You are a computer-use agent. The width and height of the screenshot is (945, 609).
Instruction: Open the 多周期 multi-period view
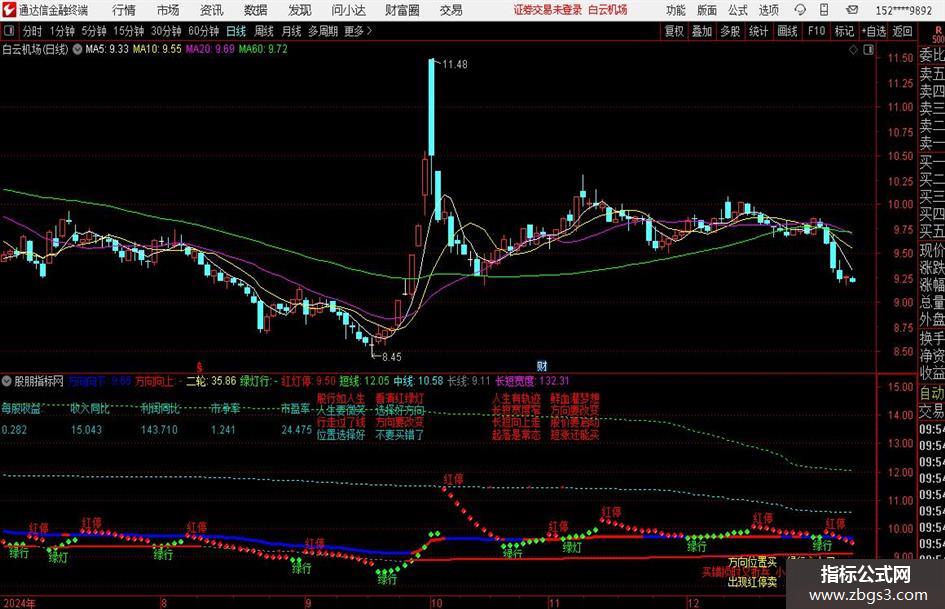coord(323,31)
